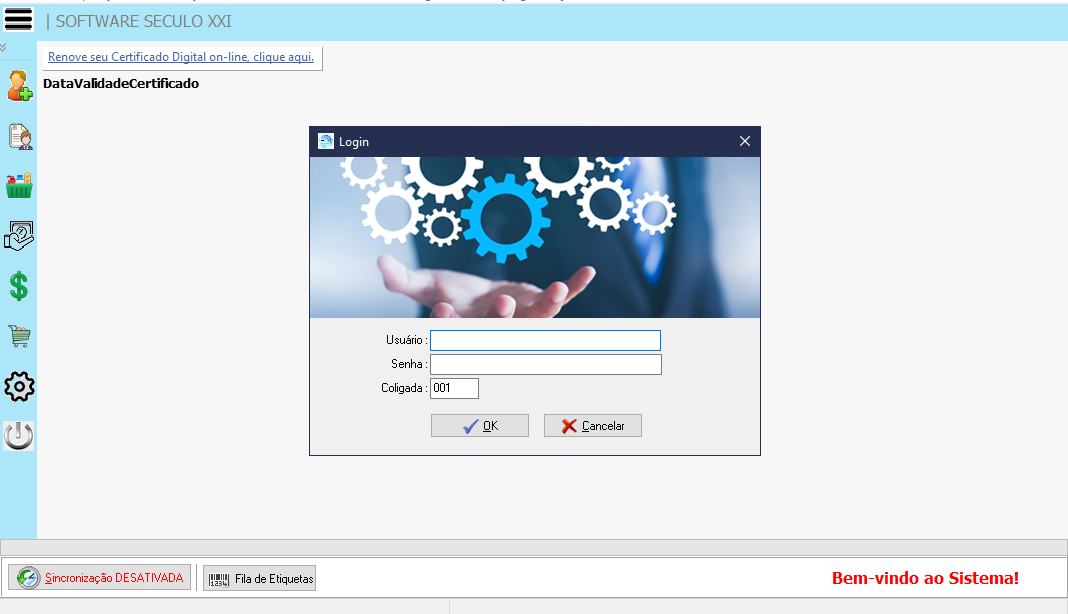Click the Login dialog title icon

pyautogui.click(x=325, y=142)
